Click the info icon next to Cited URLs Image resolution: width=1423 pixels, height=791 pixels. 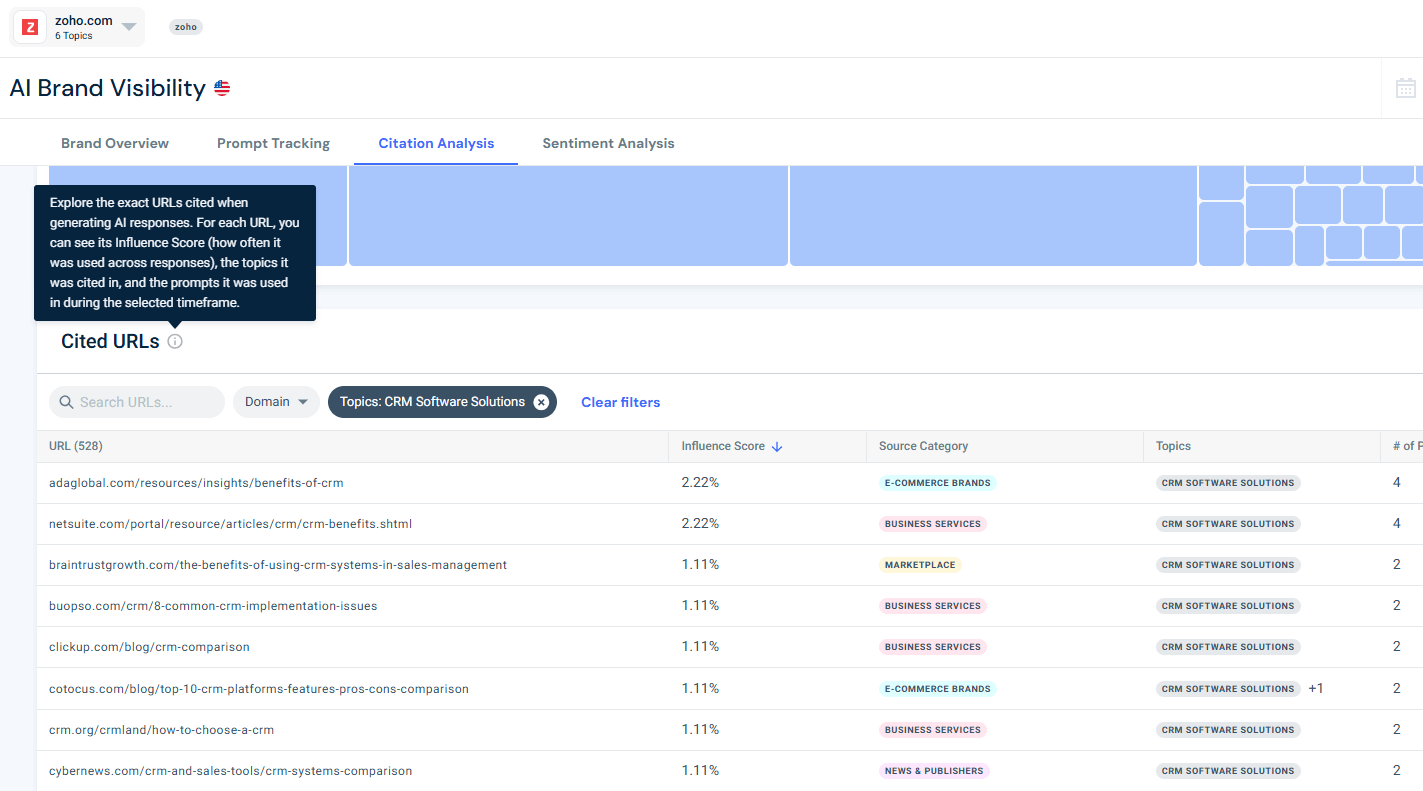[175, 341]
